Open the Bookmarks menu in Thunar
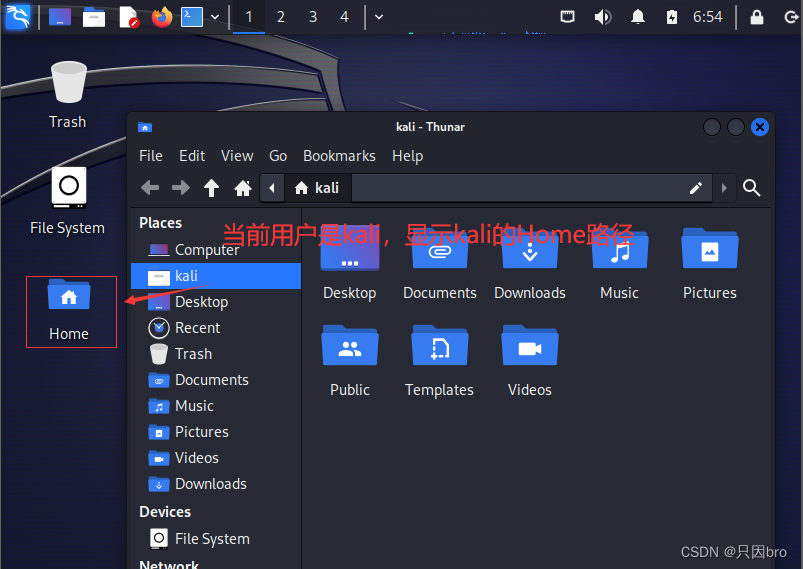Screen dimensions: 803x569 pos(339,156)
